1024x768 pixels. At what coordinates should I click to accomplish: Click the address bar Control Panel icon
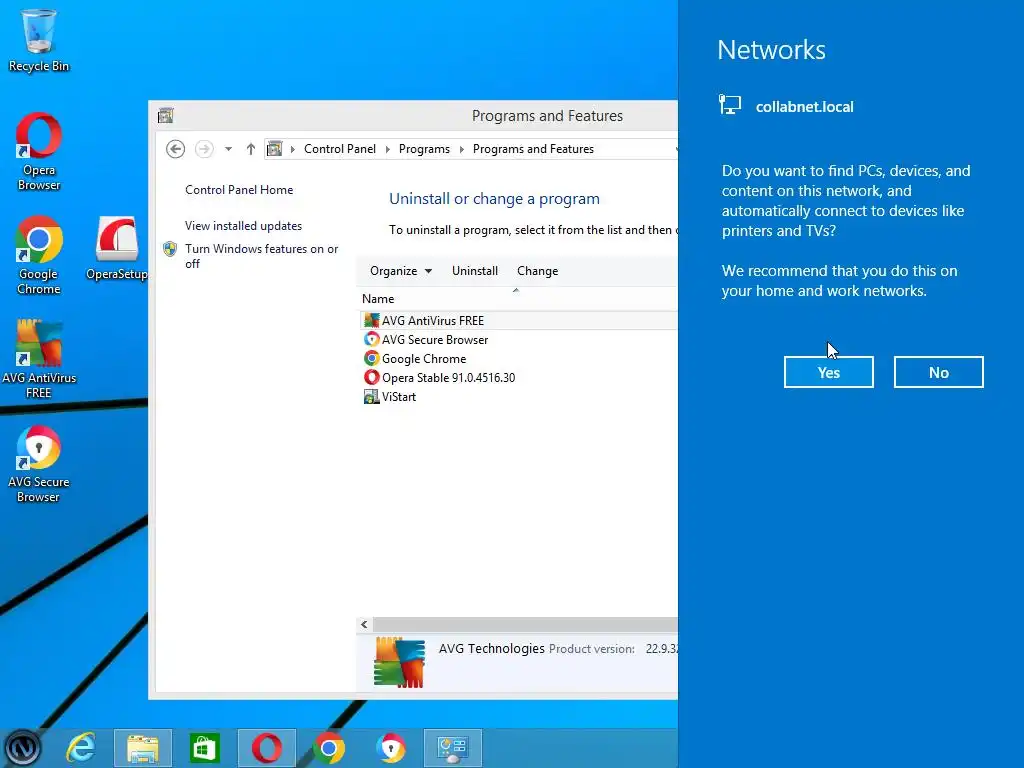pos(274,149)
